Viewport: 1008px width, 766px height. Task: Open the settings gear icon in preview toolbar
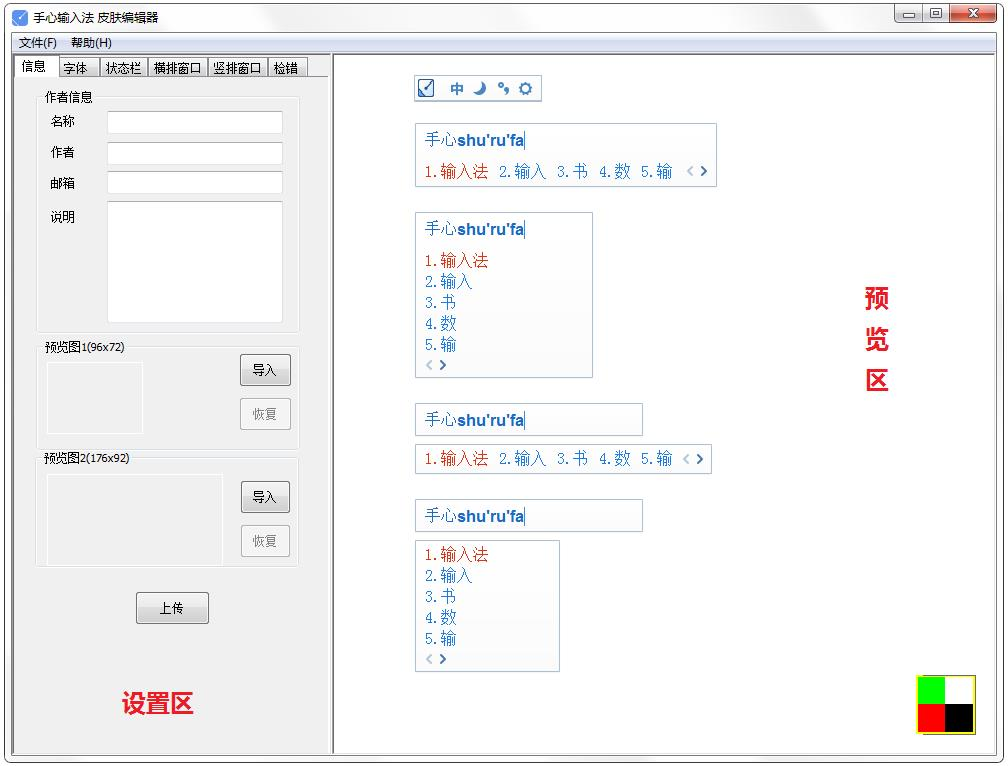[x=525, y=88]
